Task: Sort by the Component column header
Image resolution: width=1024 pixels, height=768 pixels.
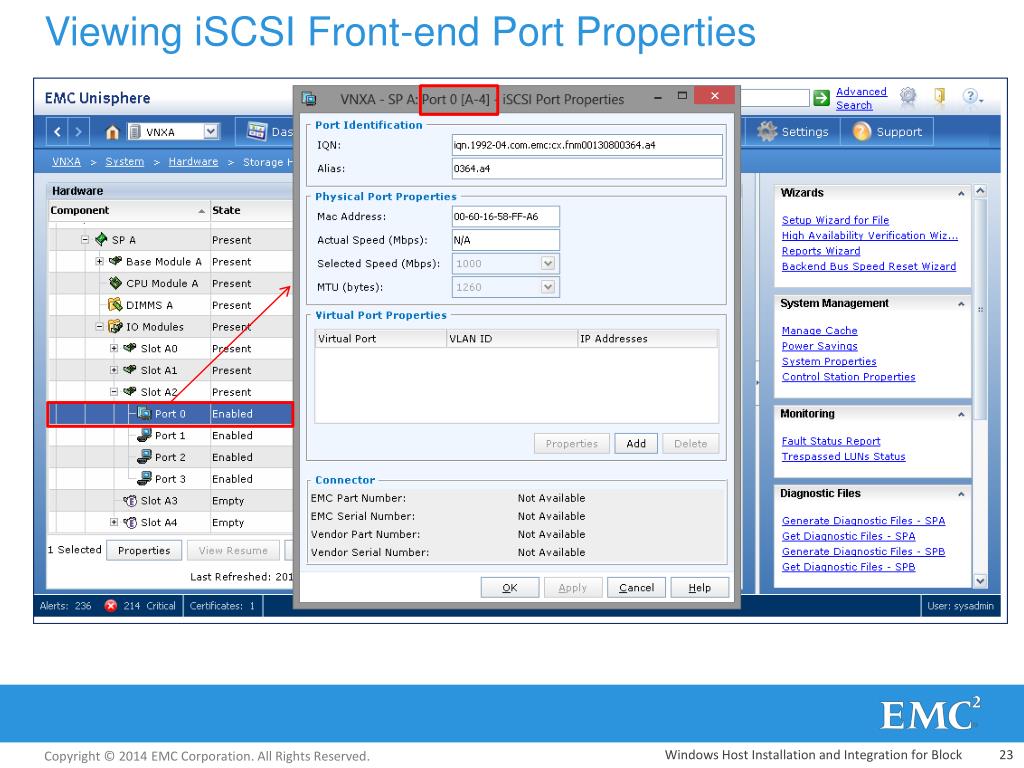Action: [x=129, y=210]
